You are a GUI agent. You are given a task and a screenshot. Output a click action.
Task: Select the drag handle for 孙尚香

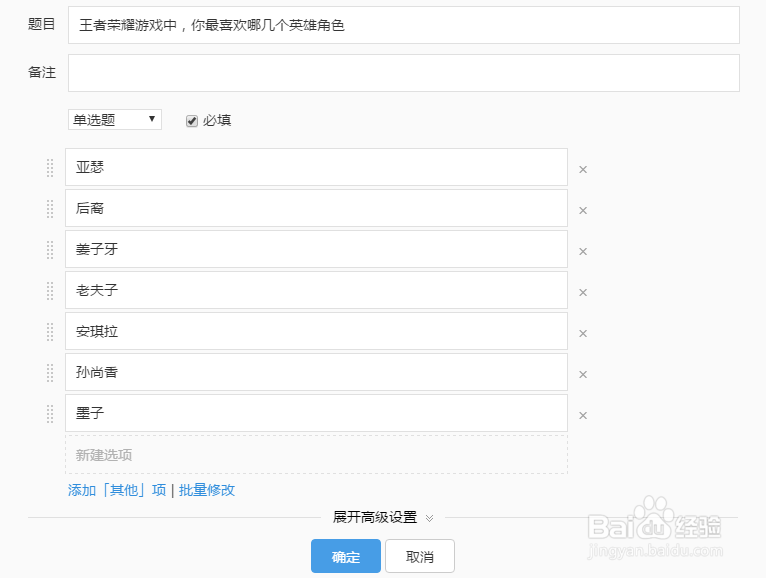(50, 373)
